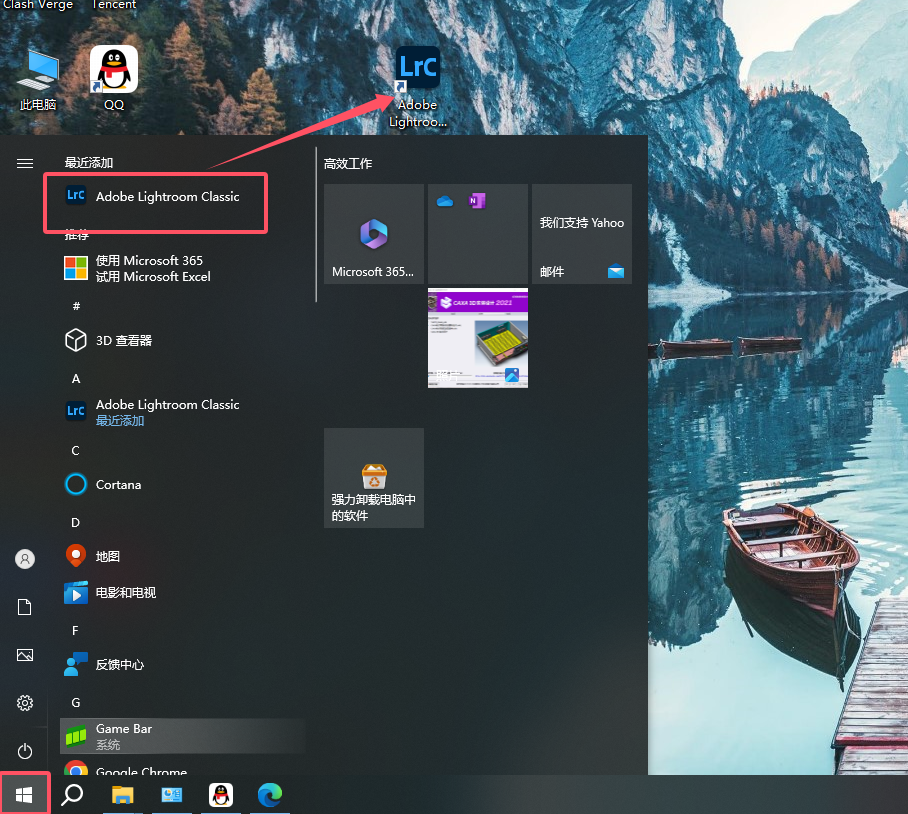
Task: Open the 邮件 mail tile
Action: tap(582, 234)
